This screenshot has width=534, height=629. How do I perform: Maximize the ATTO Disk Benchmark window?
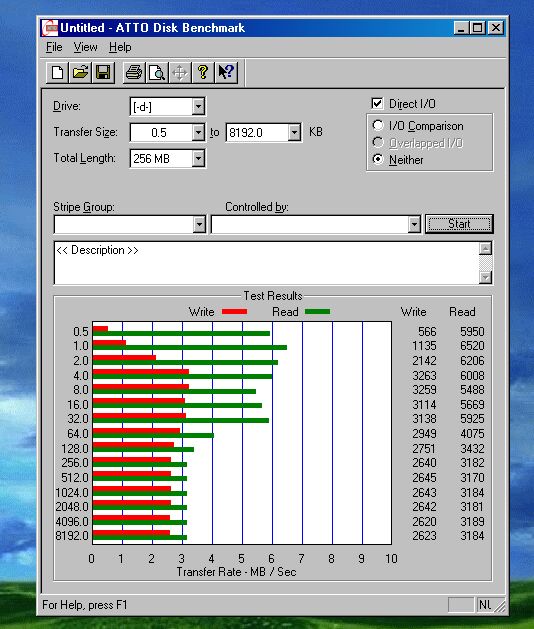477,28
